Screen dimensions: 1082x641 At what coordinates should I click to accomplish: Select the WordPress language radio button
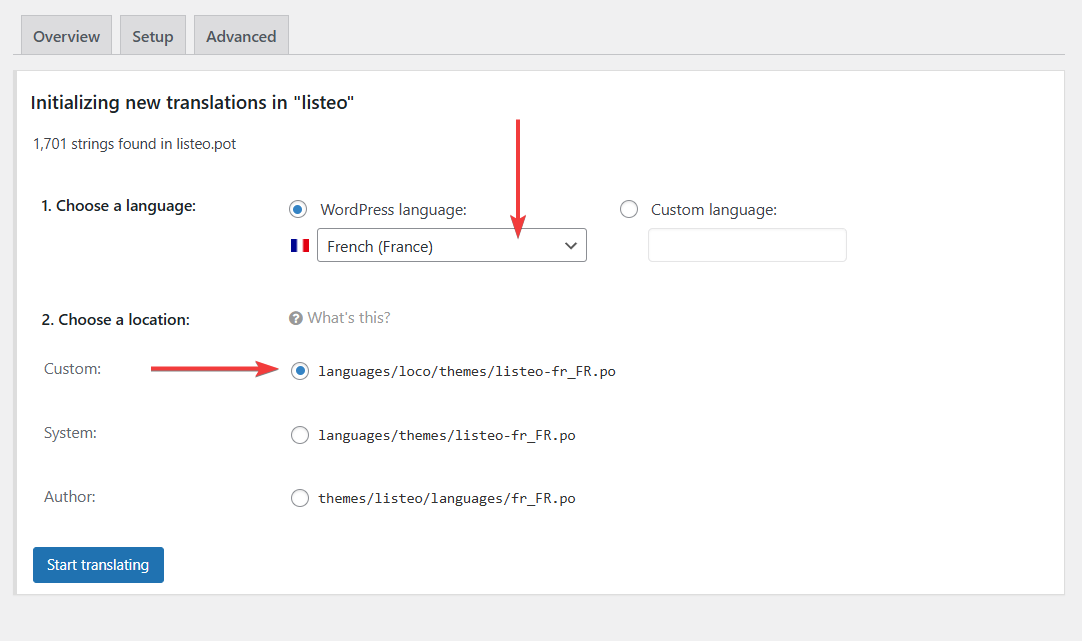297,210
